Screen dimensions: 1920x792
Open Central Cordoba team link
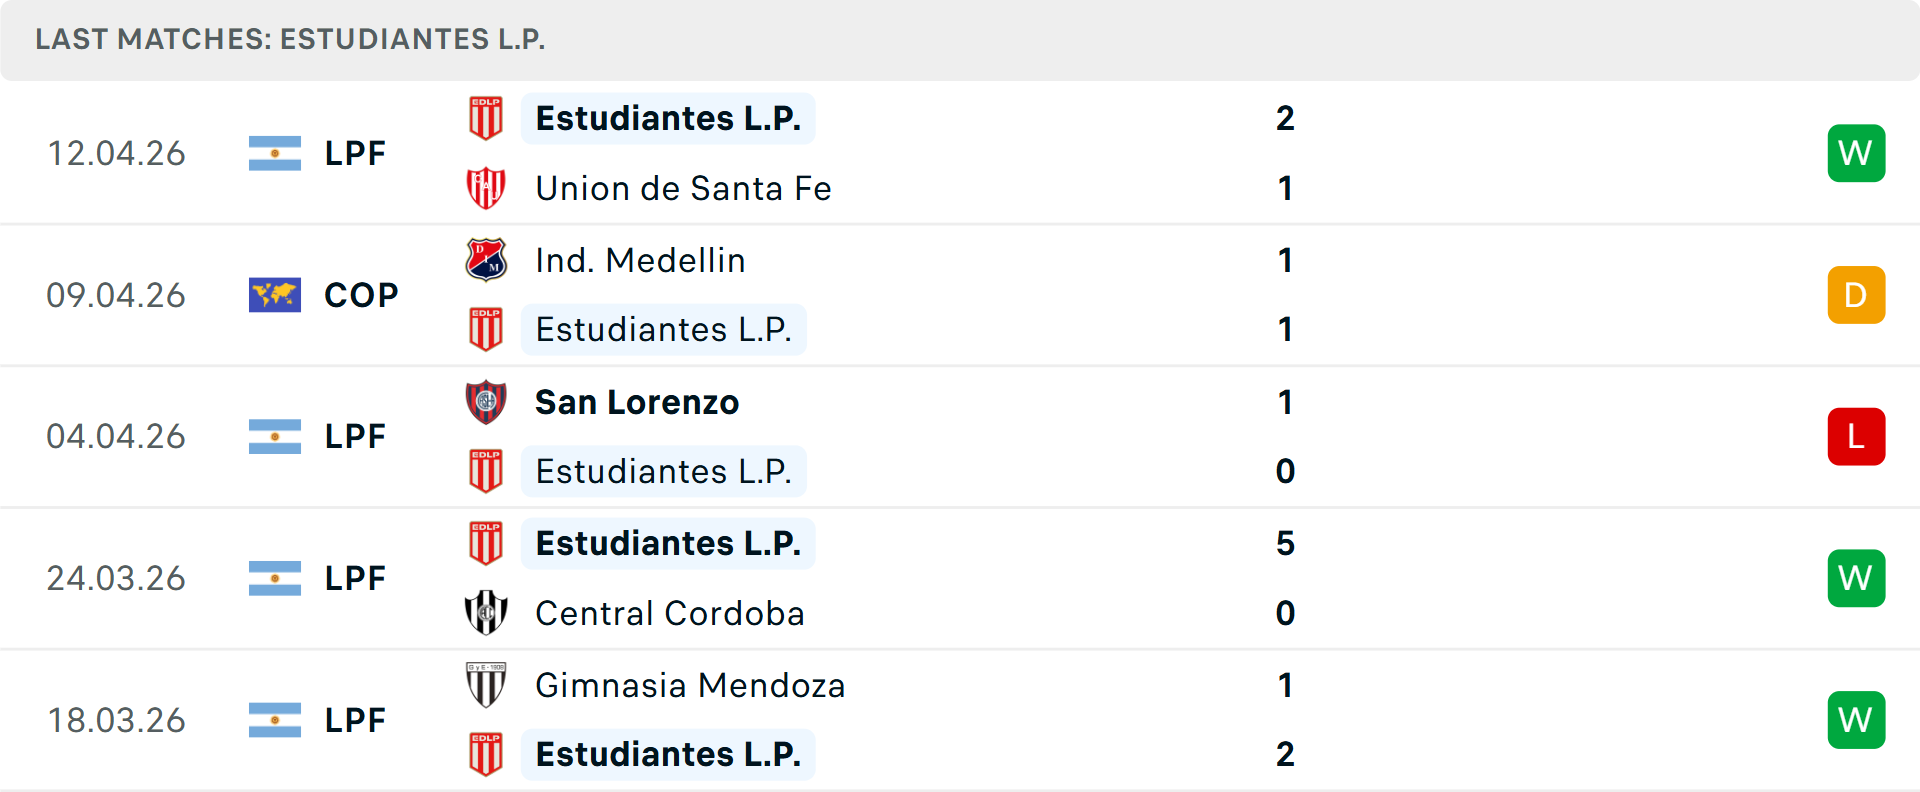669,613
